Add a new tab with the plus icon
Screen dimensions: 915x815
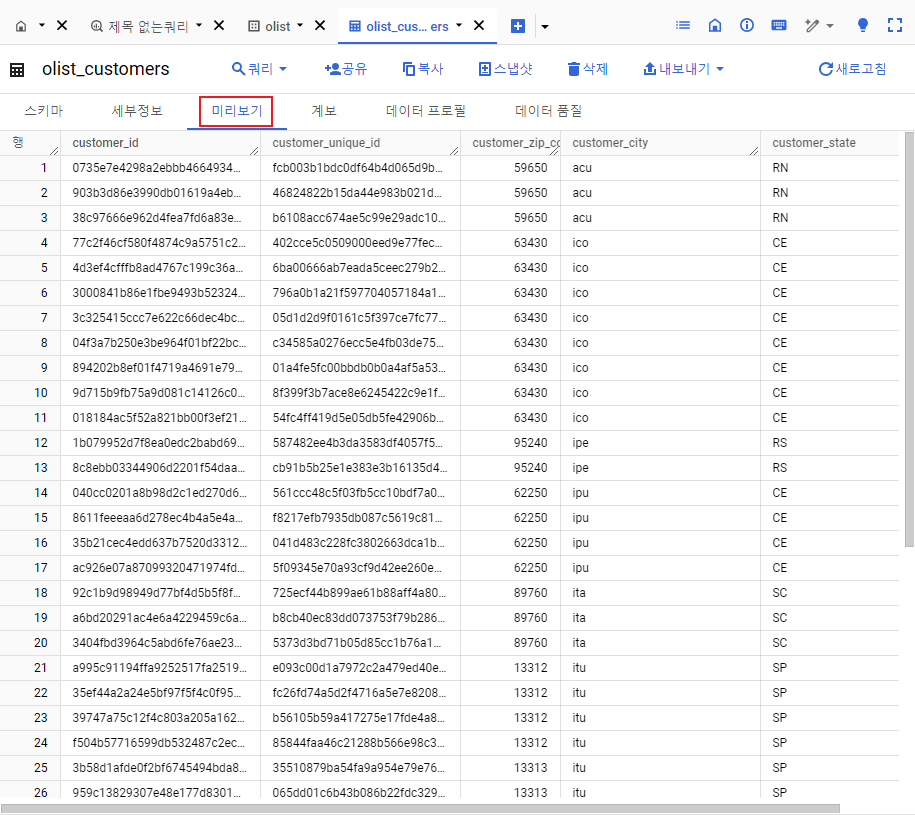[518, 26]
